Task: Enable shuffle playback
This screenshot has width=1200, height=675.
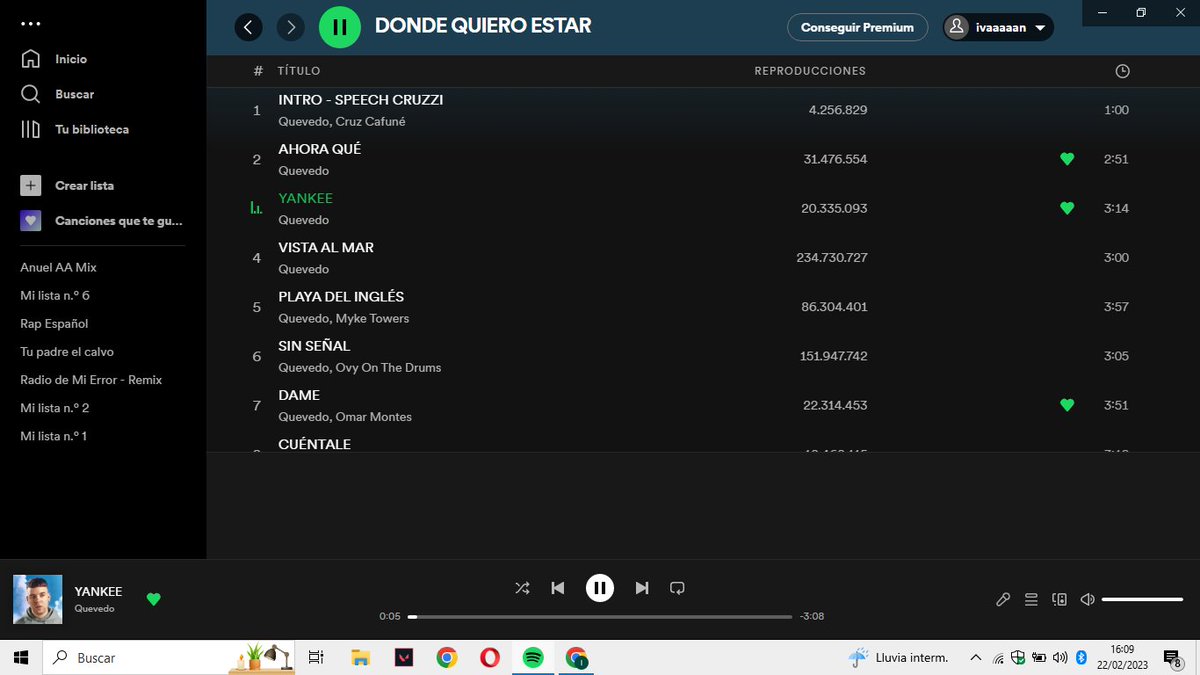Action: [522, 588]
